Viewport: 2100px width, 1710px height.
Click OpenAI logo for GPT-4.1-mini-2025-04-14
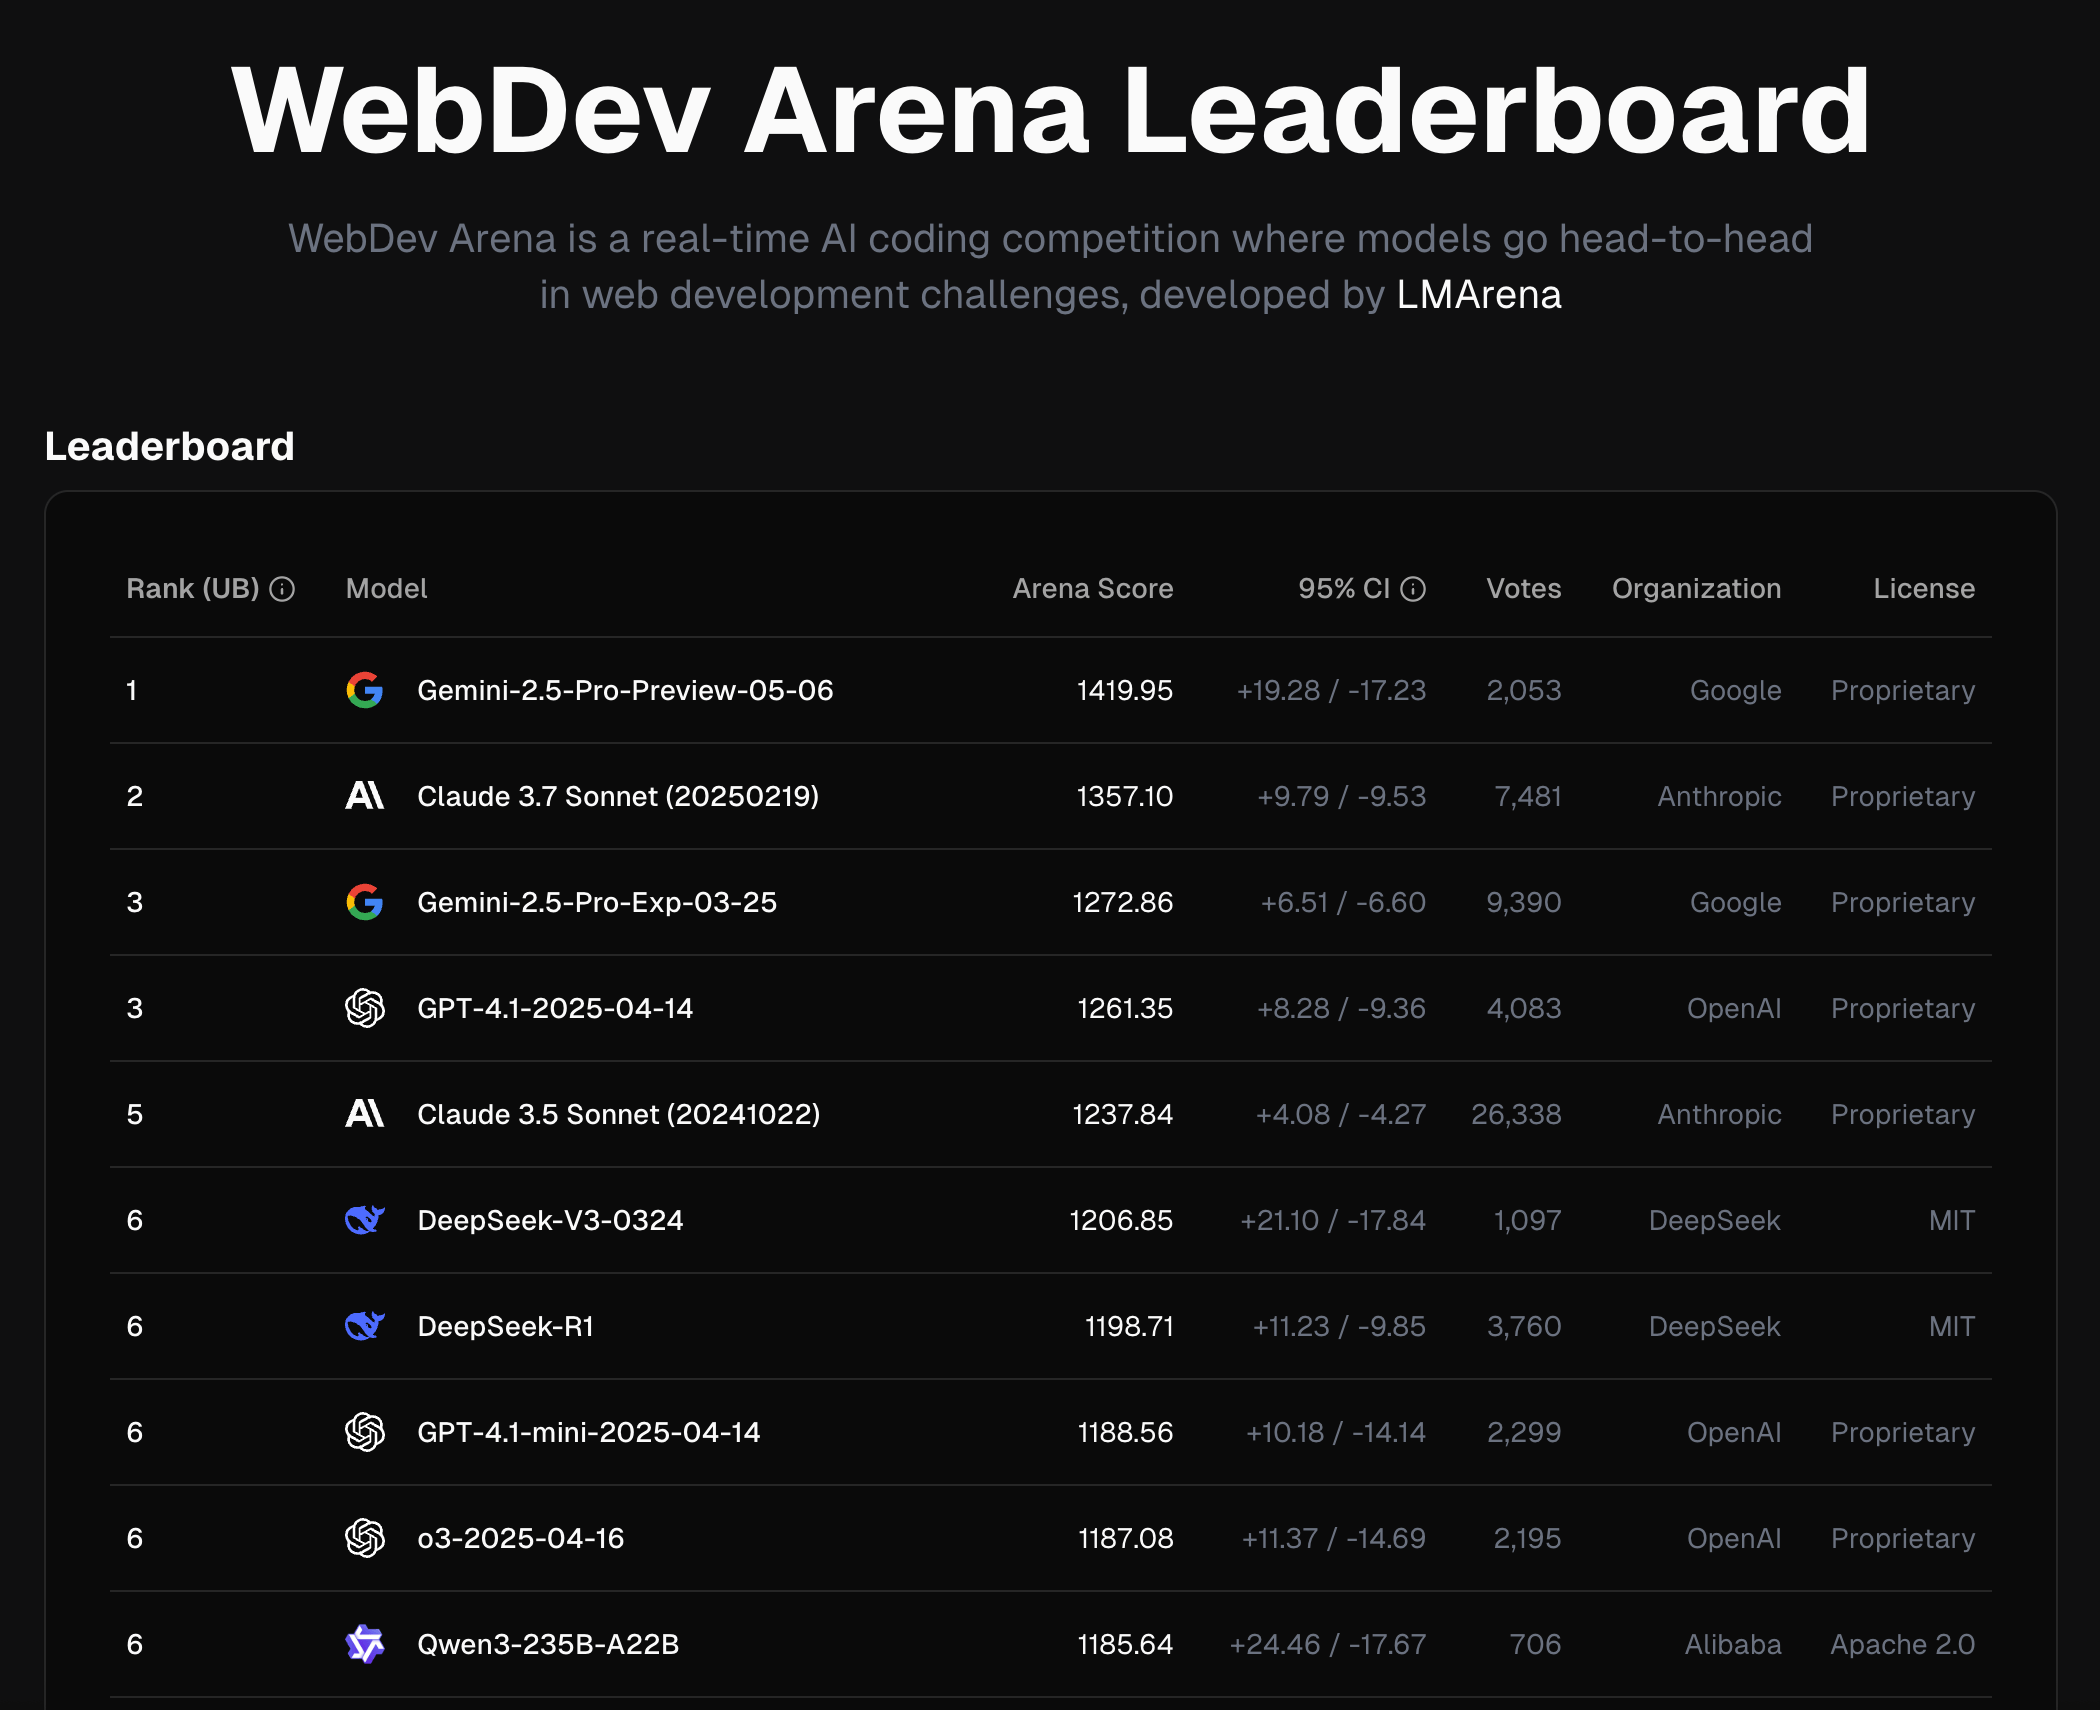coord(365,1432)
